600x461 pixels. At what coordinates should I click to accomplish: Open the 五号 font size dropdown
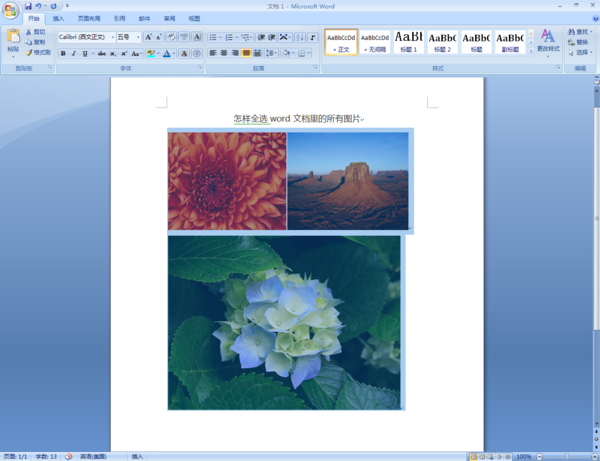pos(138,37)
